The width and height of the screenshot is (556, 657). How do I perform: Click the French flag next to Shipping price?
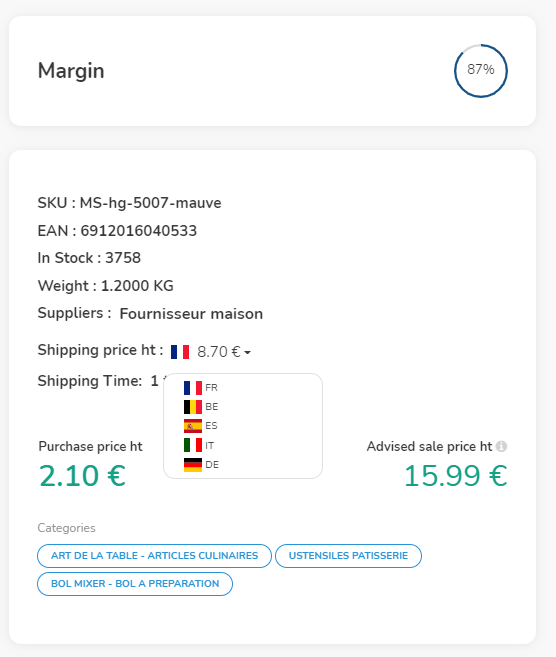coord(180,352)
